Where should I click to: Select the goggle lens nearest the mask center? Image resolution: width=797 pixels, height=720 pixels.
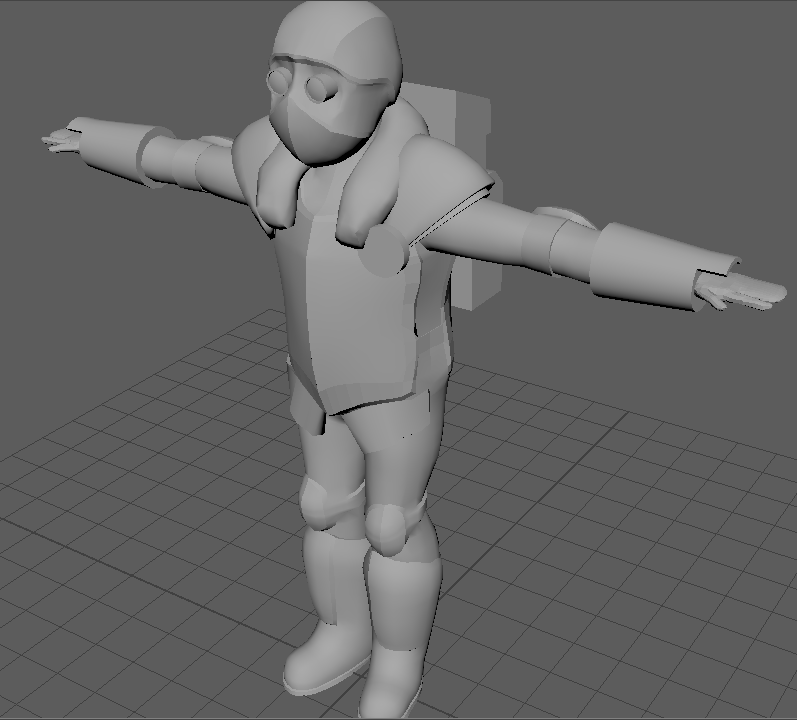pos(320,89)
